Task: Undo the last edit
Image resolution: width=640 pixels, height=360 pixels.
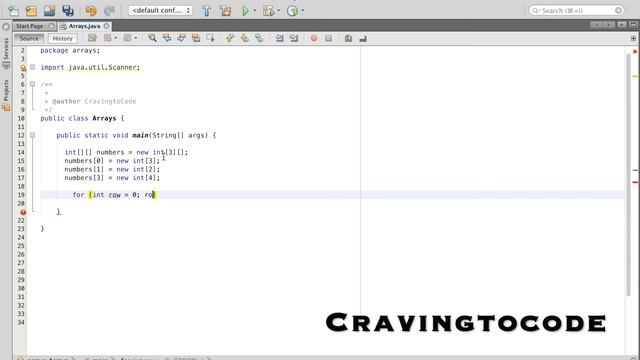Action: [x=91, y=11]
